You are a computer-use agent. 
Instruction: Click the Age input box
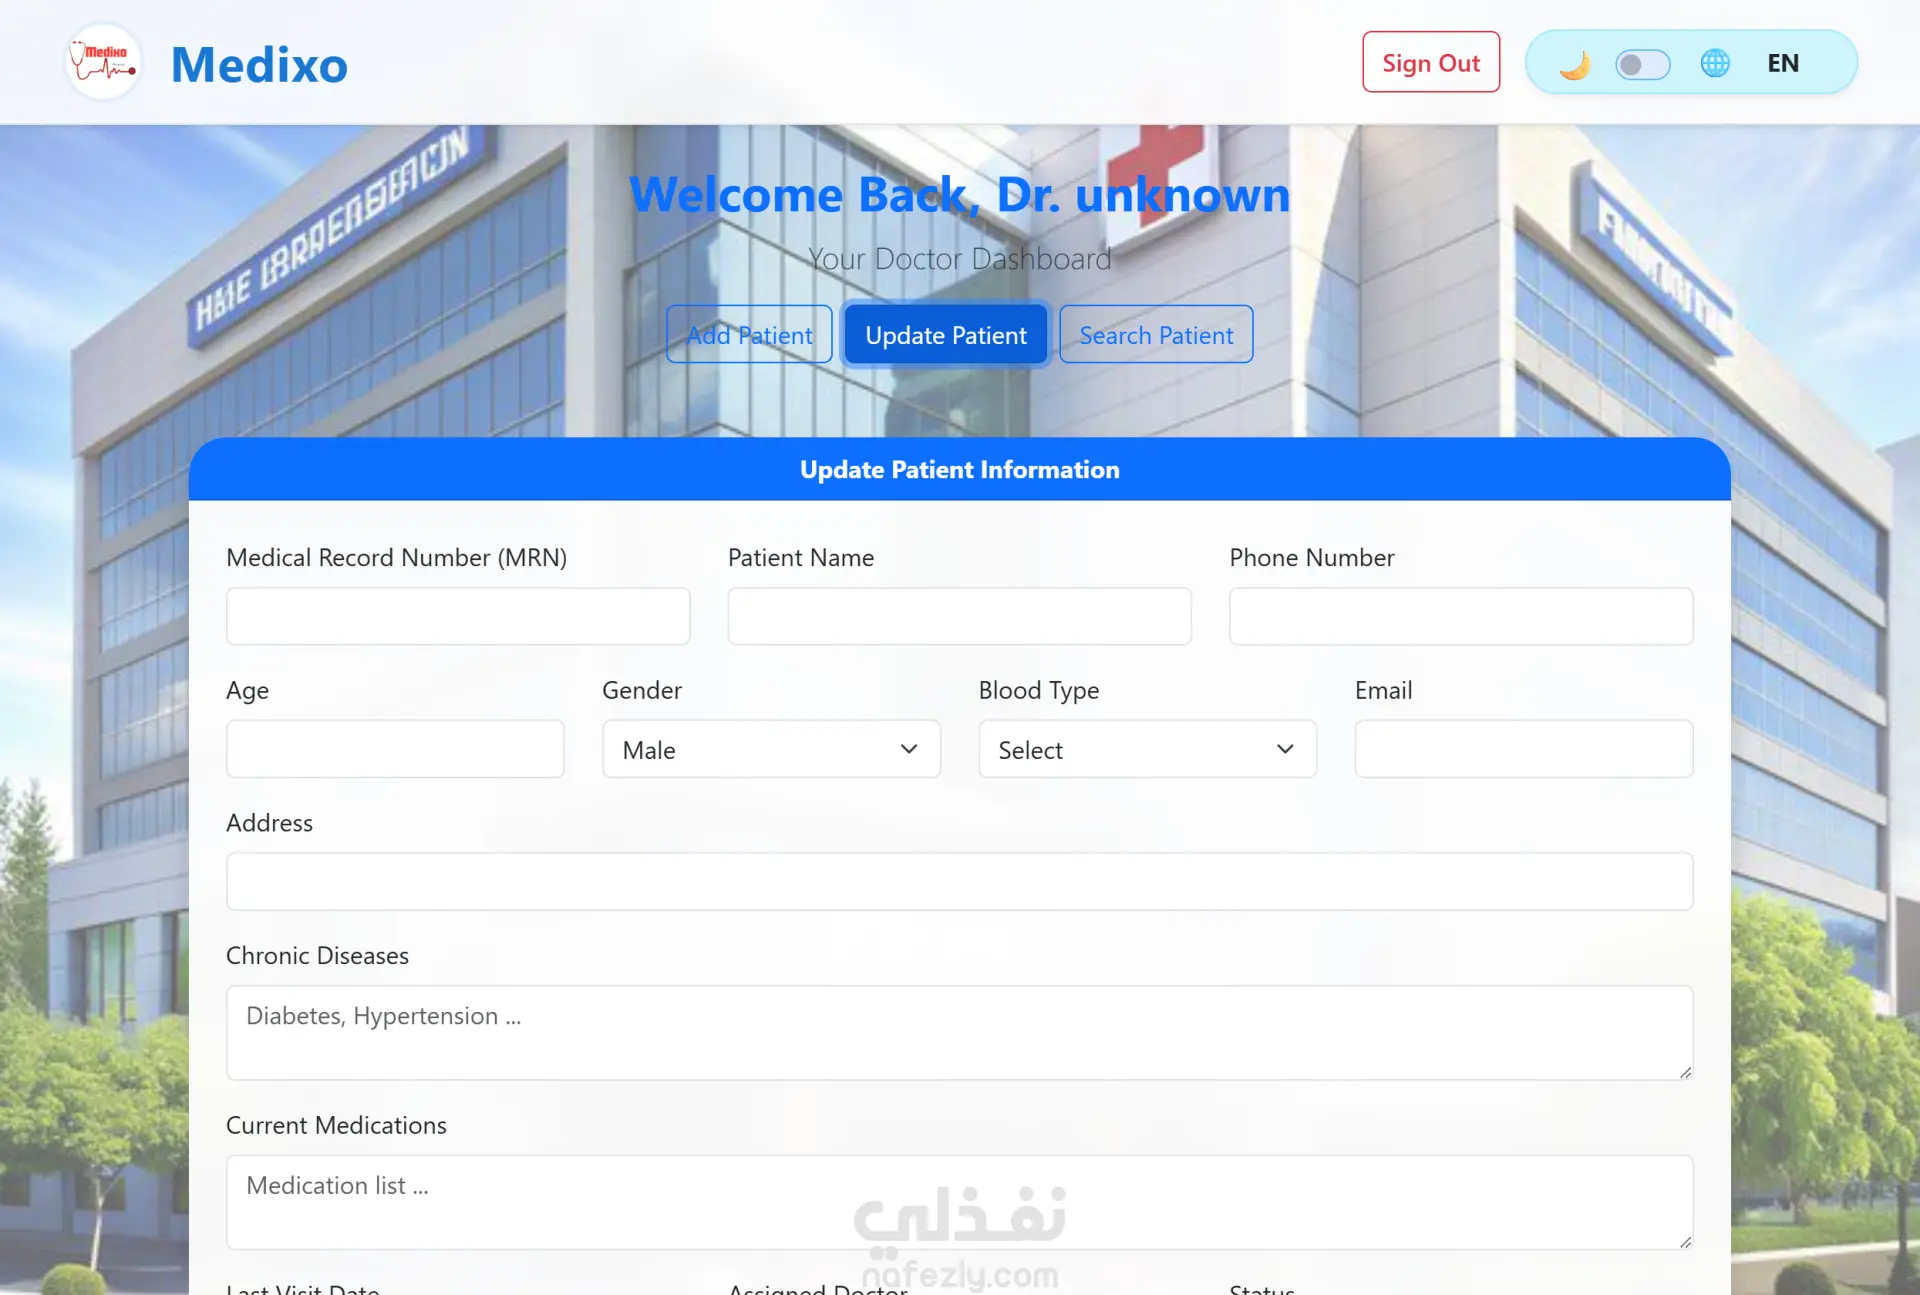(395, 750)
